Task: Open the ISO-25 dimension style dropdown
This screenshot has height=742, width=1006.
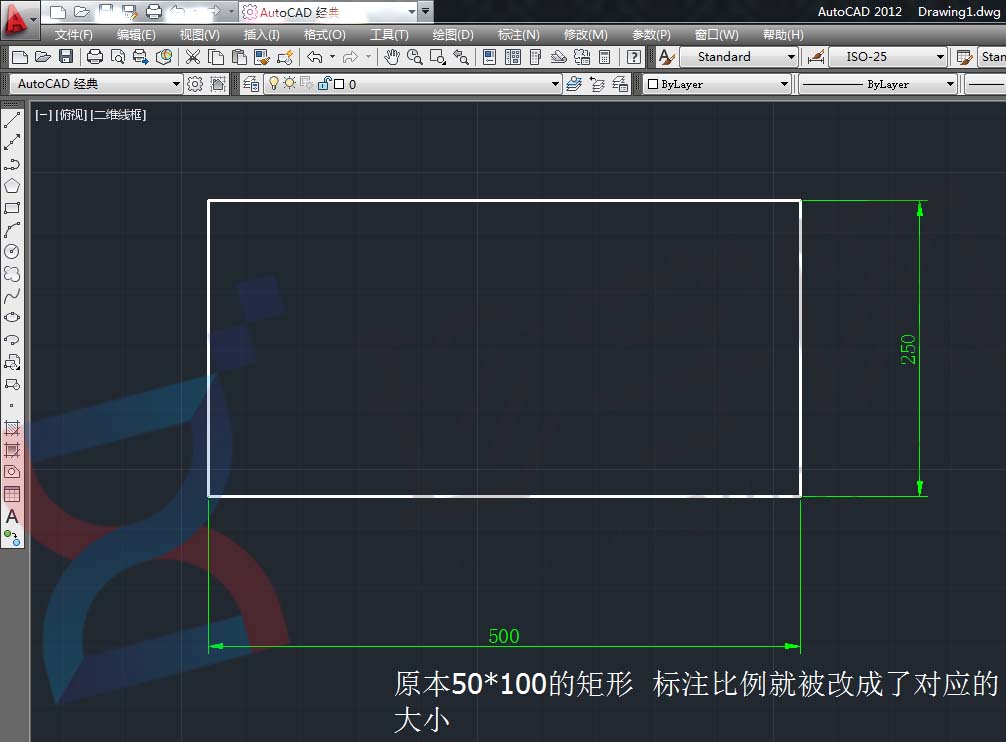Action: tap(941, 57)
